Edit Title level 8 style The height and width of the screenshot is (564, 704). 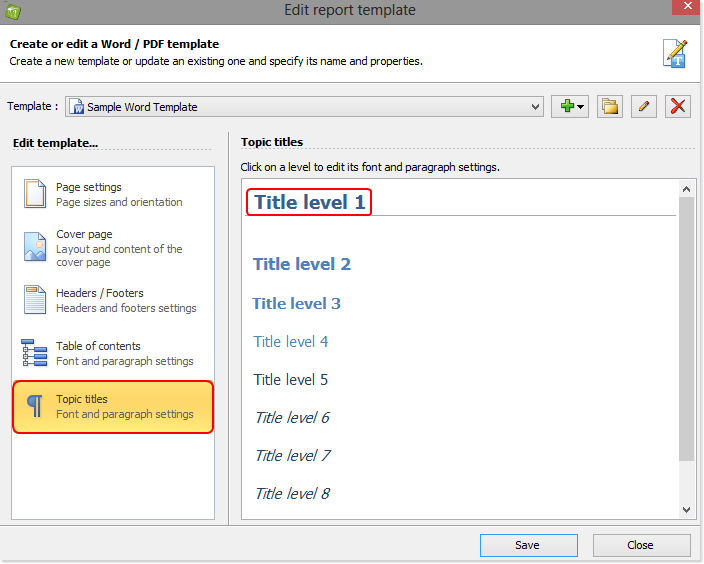coord(292,494)
